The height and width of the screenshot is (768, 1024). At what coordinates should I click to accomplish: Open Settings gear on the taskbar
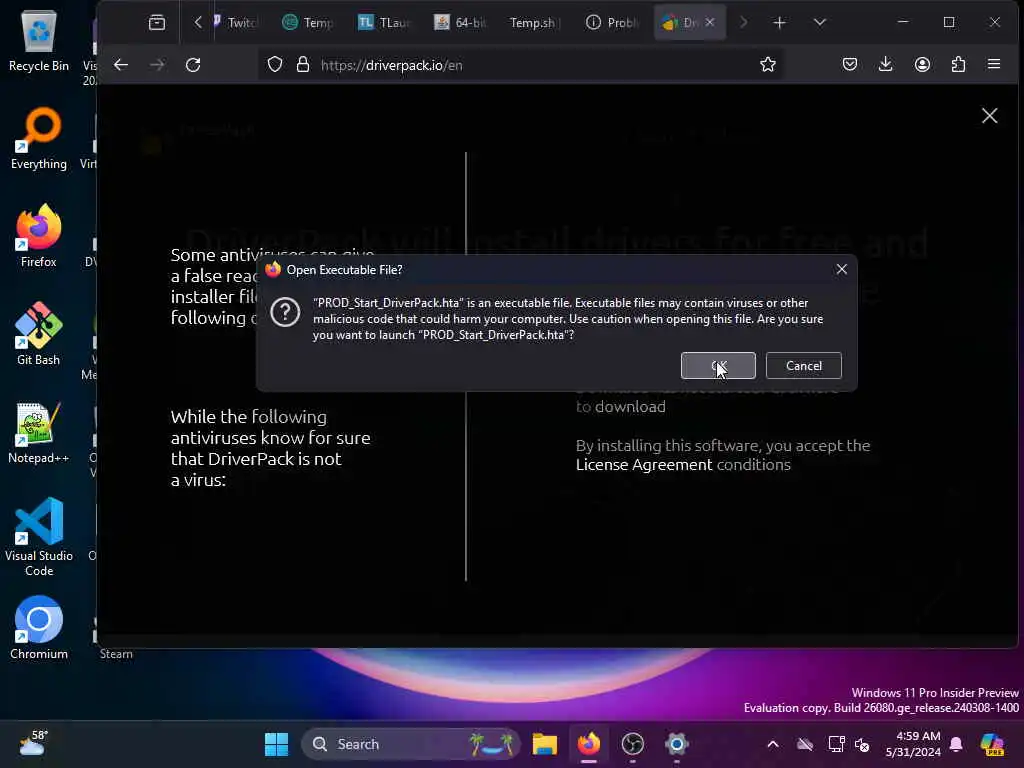click(x=677, y=744)
